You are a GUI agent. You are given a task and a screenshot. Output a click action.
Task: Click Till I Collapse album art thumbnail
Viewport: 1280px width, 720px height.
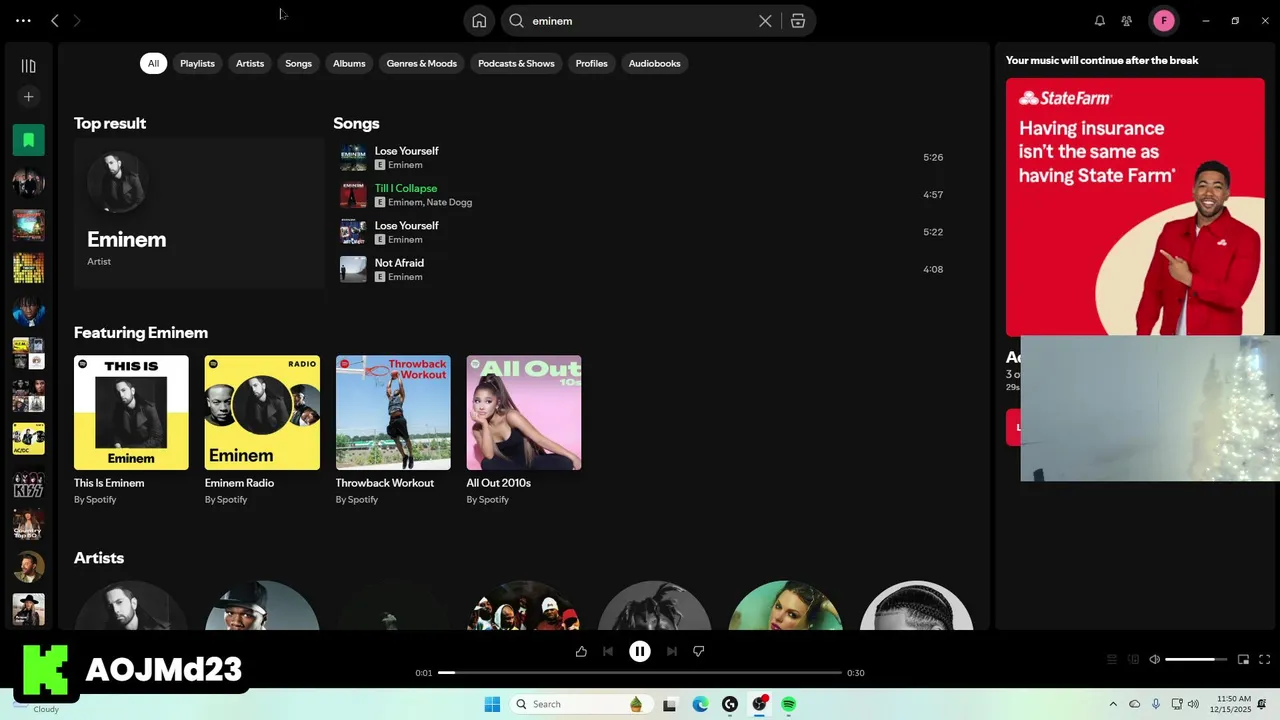(353, 195)
